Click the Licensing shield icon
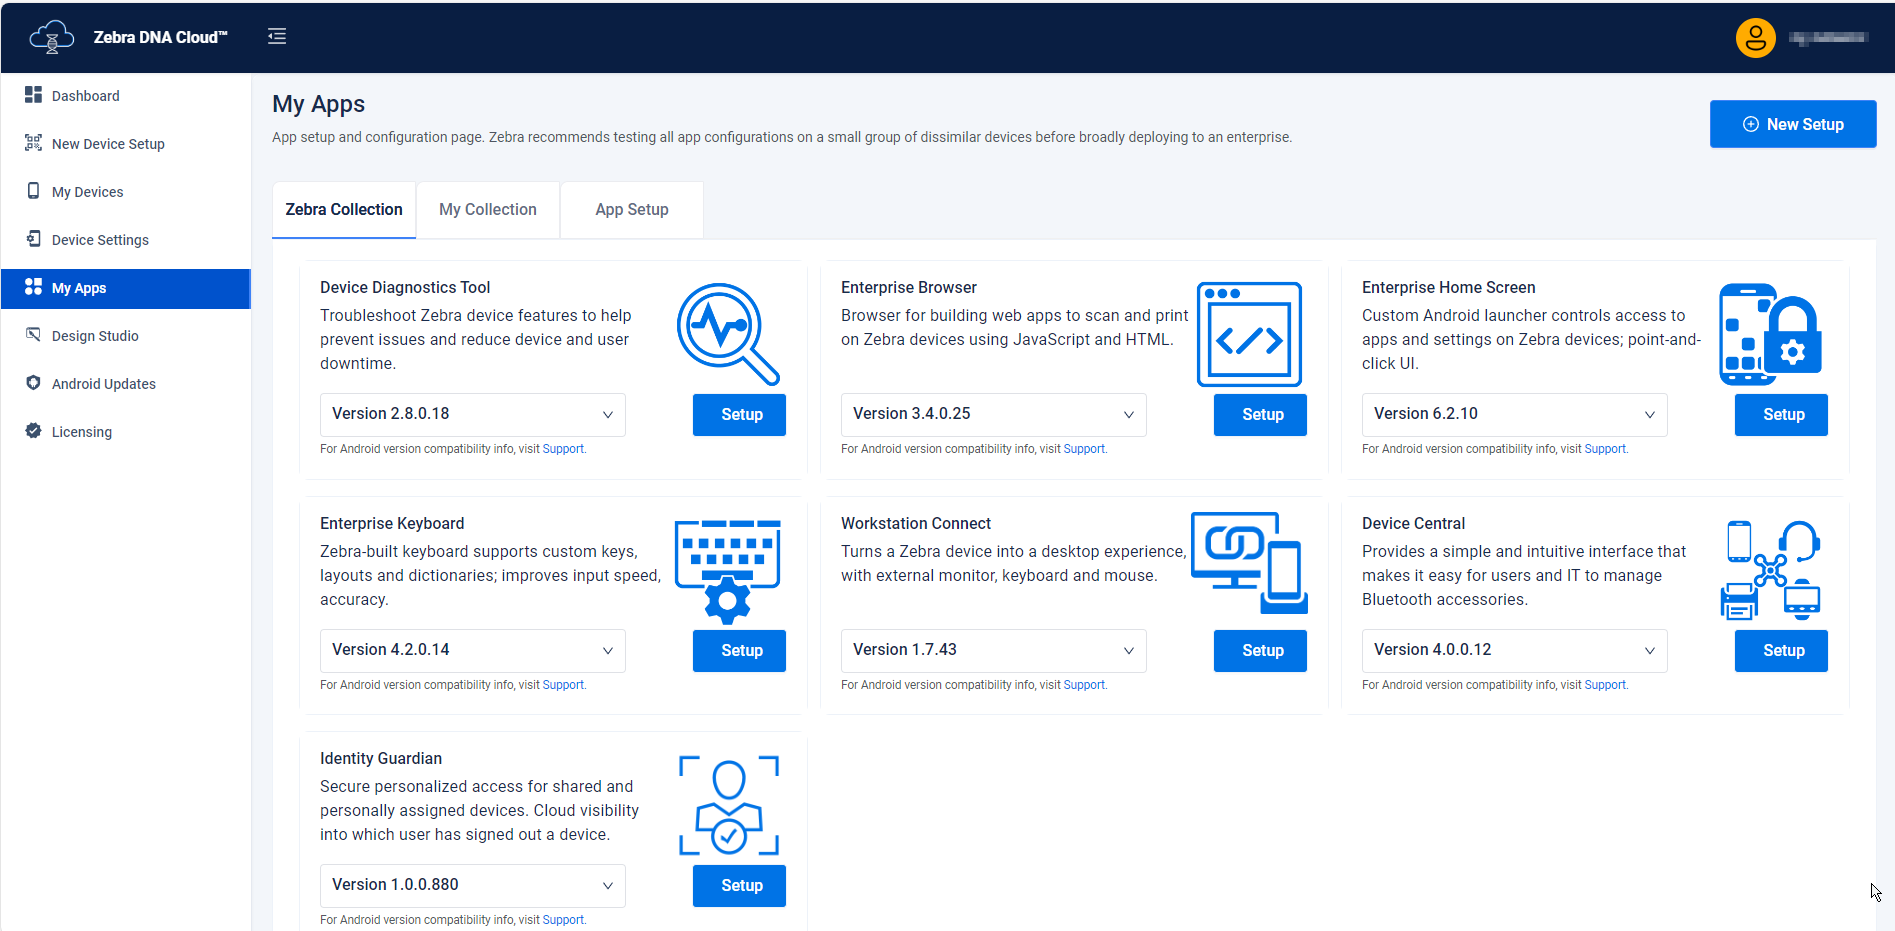Viewport: 1895px width, 931px height. pos(33,431)
